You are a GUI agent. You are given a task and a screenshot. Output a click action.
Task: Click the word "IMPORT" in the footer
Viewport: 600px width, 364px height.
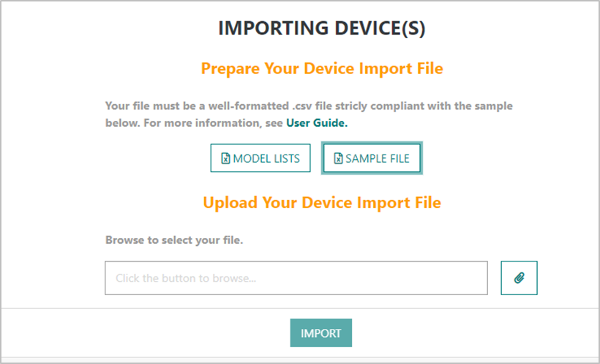(321, 333)
